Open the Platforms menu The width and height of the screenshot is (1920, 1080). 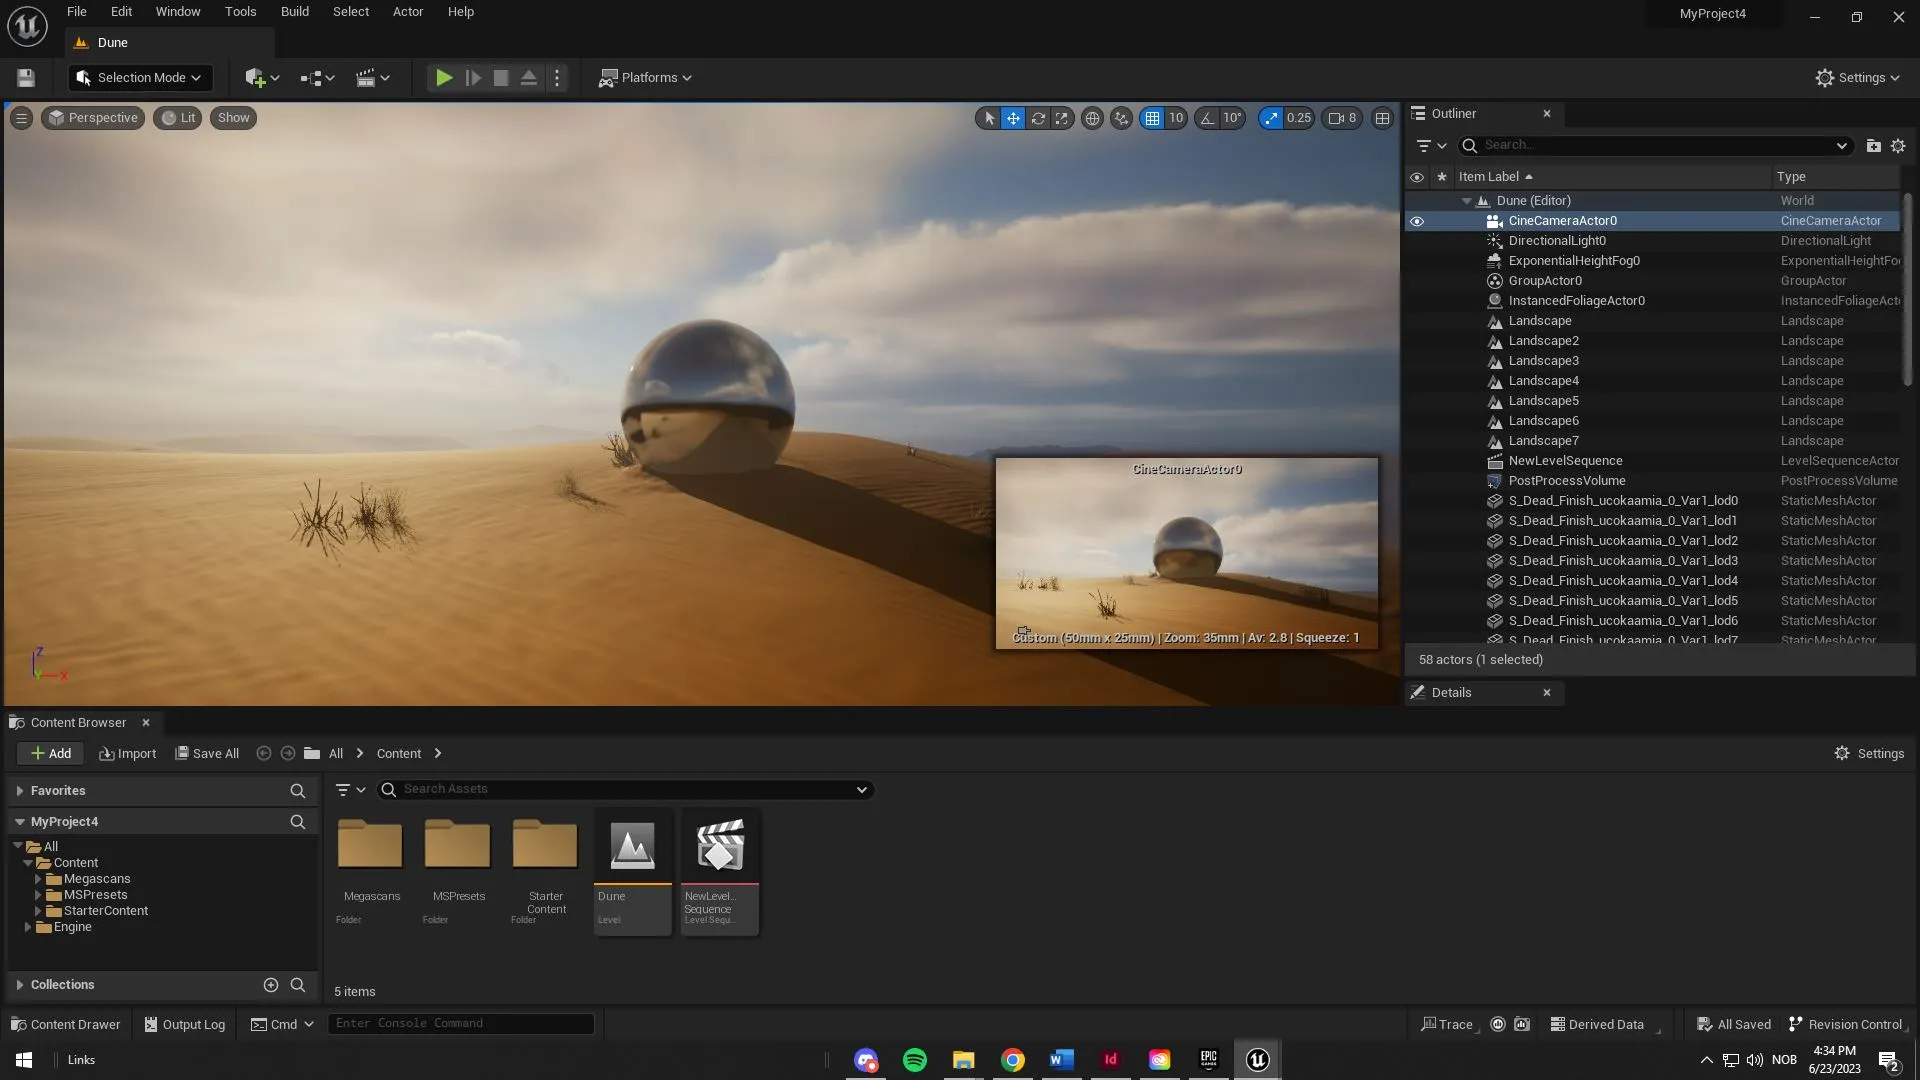point(645,78)
